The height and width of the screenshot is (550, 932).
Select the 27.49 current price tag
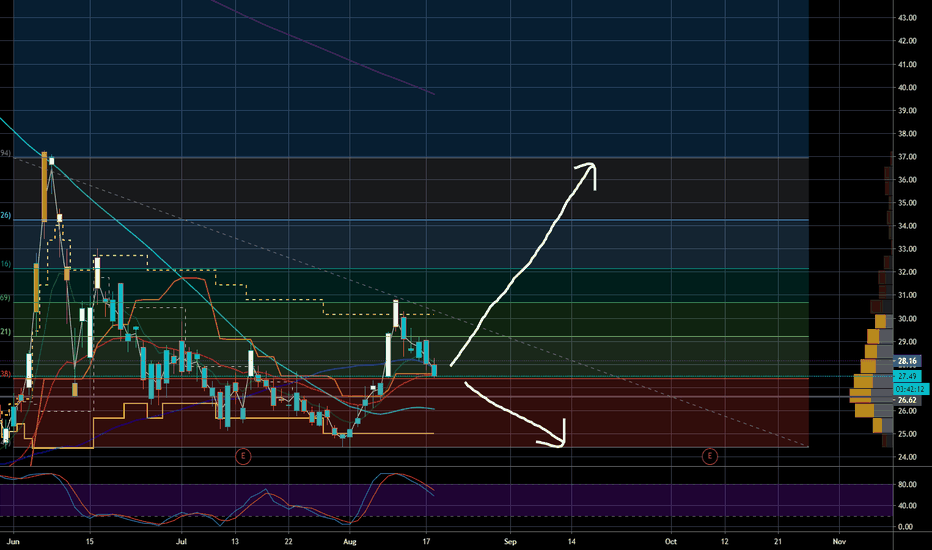(x=907, y=376)
